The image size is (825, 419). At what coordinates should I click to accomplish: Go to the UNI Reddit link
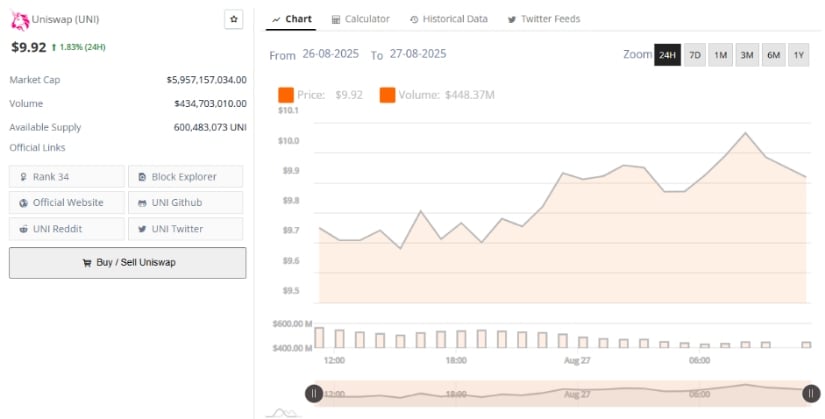click(67, 228)
